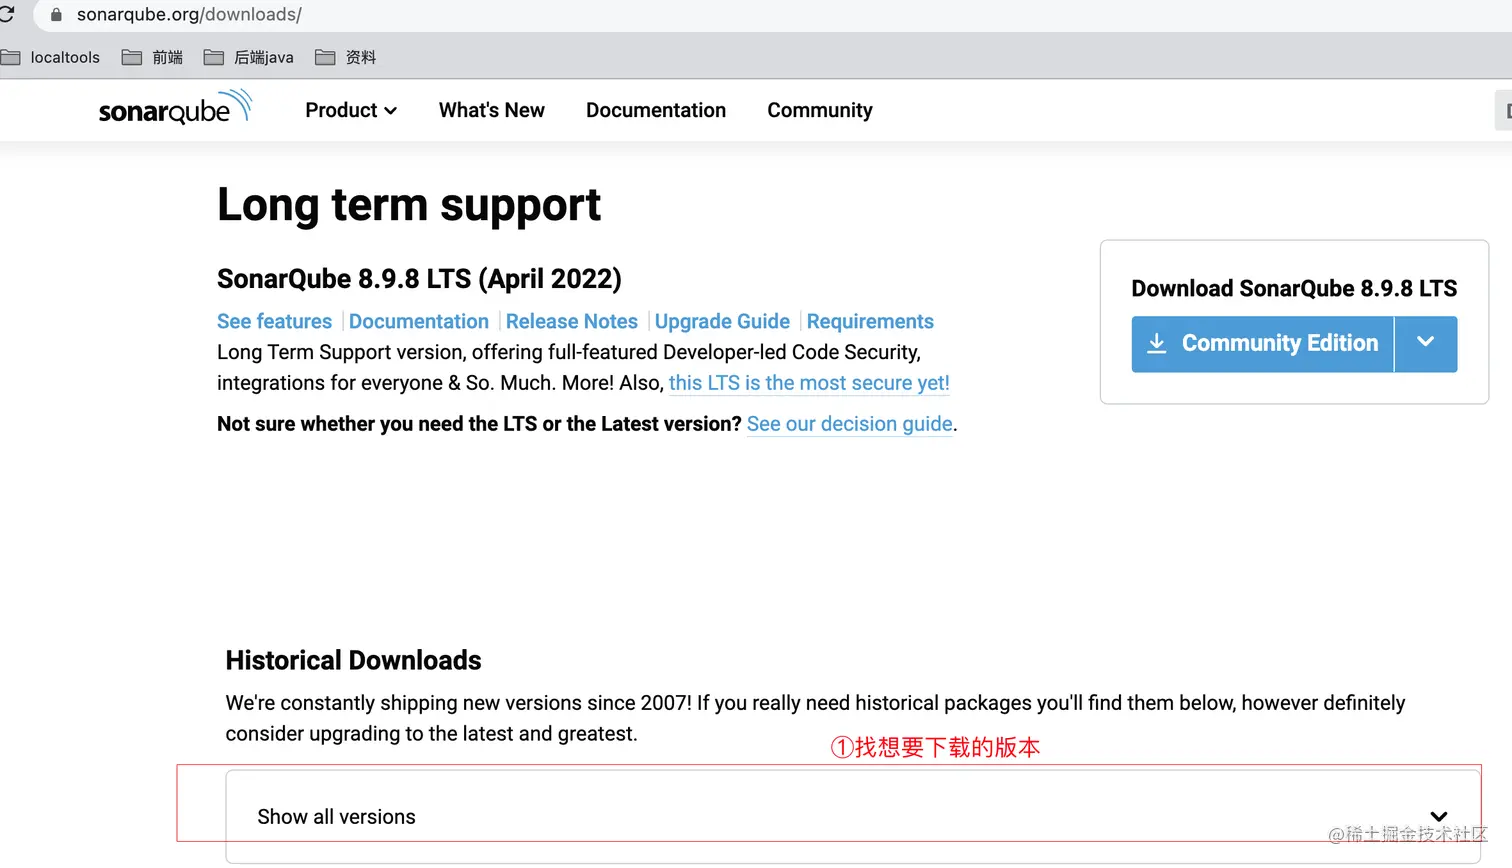
Task: Click the chevron on Show all versions
Action: click(1439, 817)
